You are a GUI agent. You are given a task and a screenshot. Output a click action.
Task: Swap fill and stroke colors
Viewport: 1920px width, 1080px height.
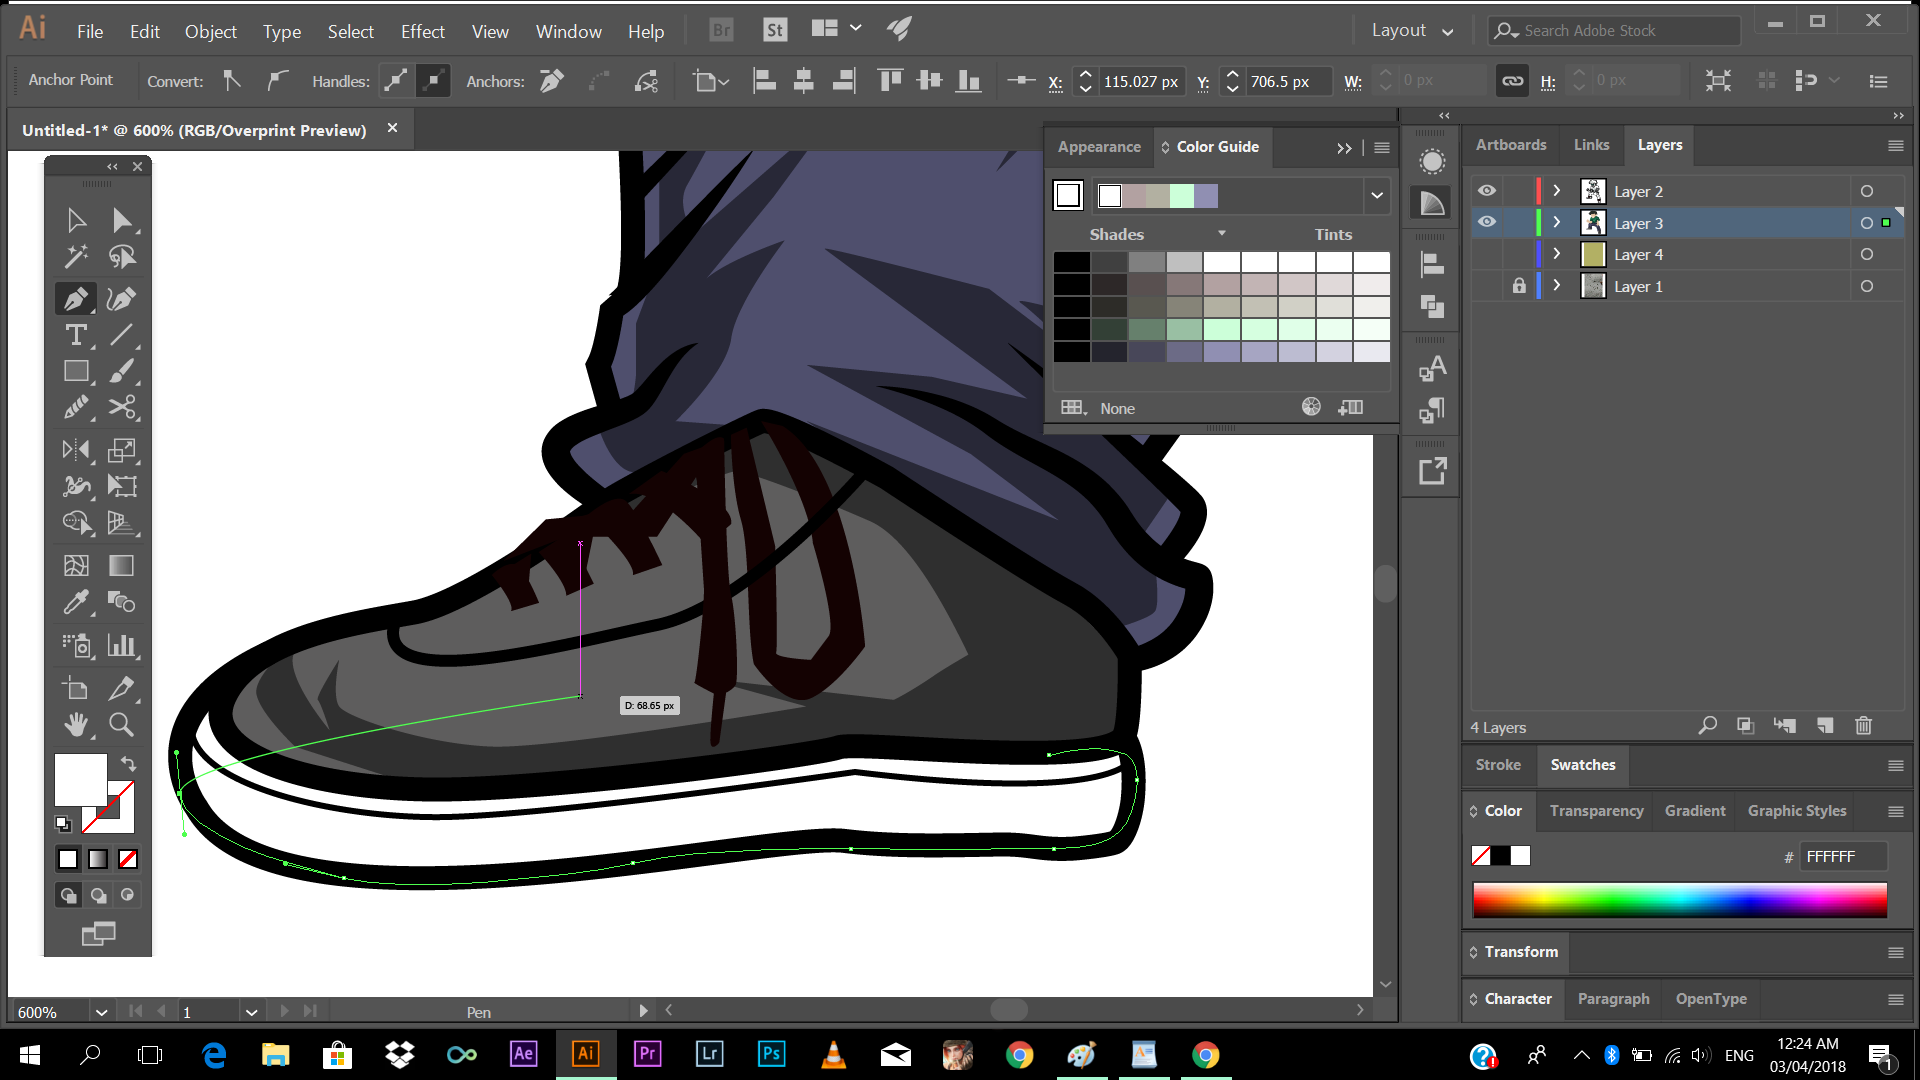click(x=128, y=763)
